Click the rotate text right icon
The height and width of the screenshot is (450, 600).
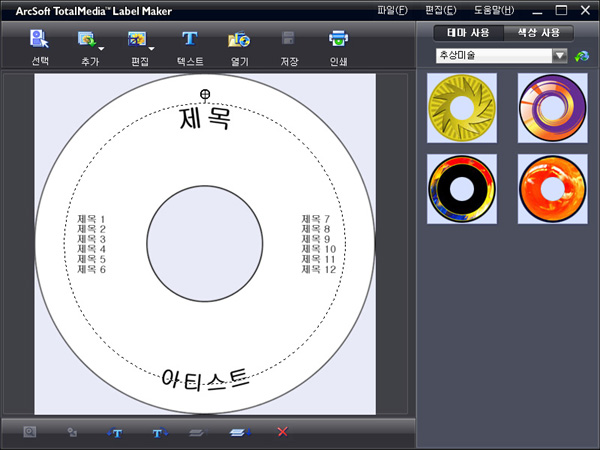point(160,432)
